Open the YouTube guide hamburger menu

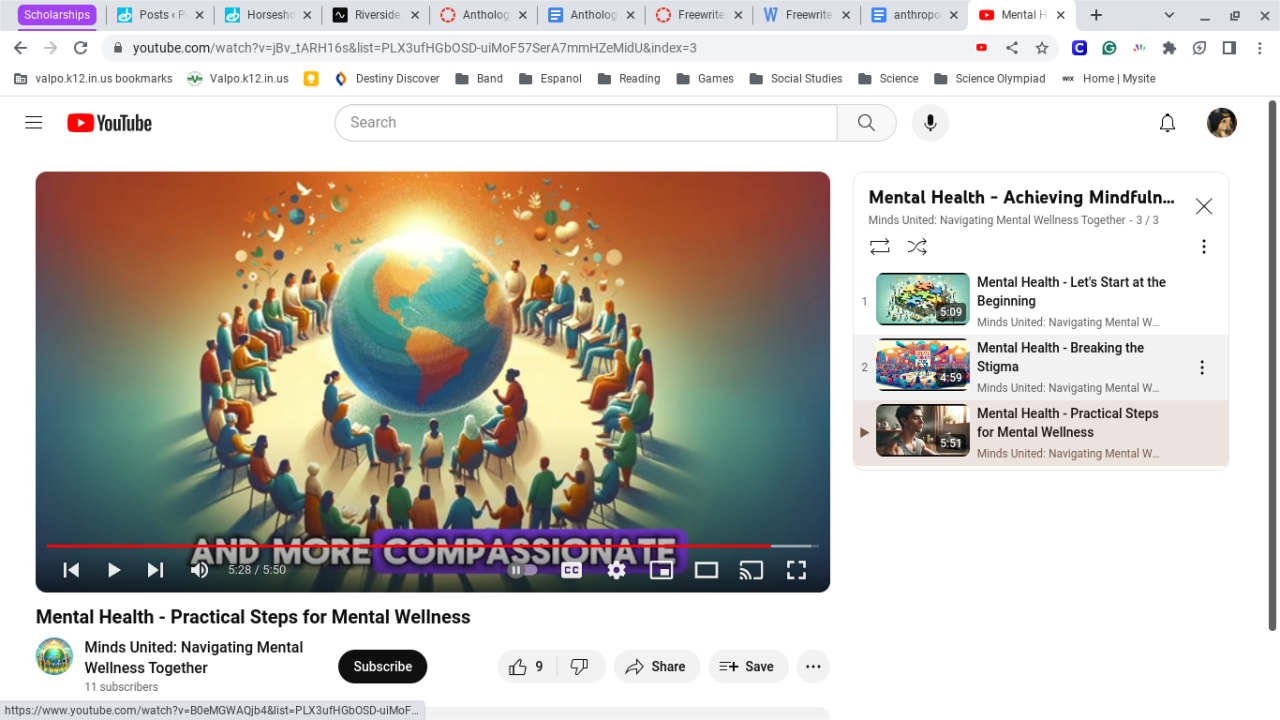34,122
